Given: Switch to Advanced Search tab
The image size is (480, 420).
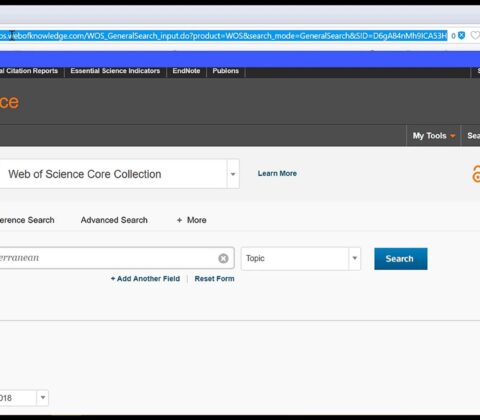Looking at the screenshot, I should tap(114, 220).
